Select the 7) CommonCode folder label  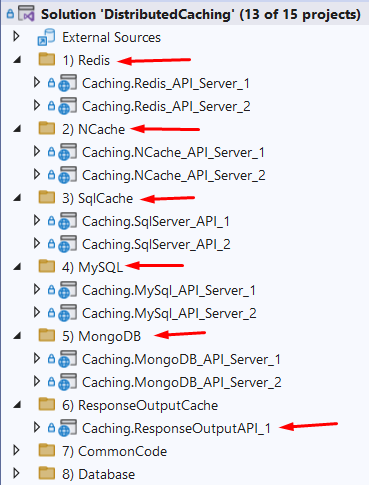coord(114,451)
